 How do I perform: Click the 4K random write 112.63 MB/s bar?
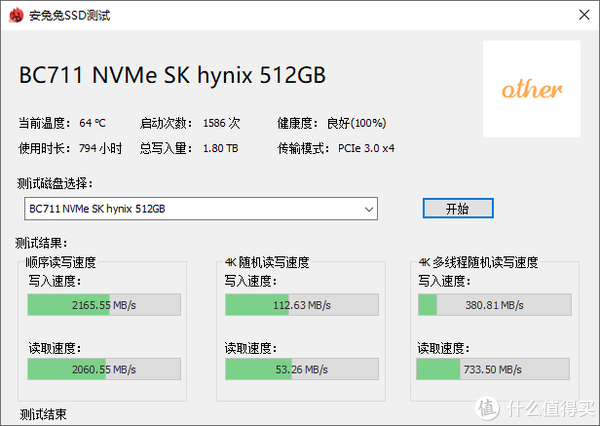pos(302,305)
